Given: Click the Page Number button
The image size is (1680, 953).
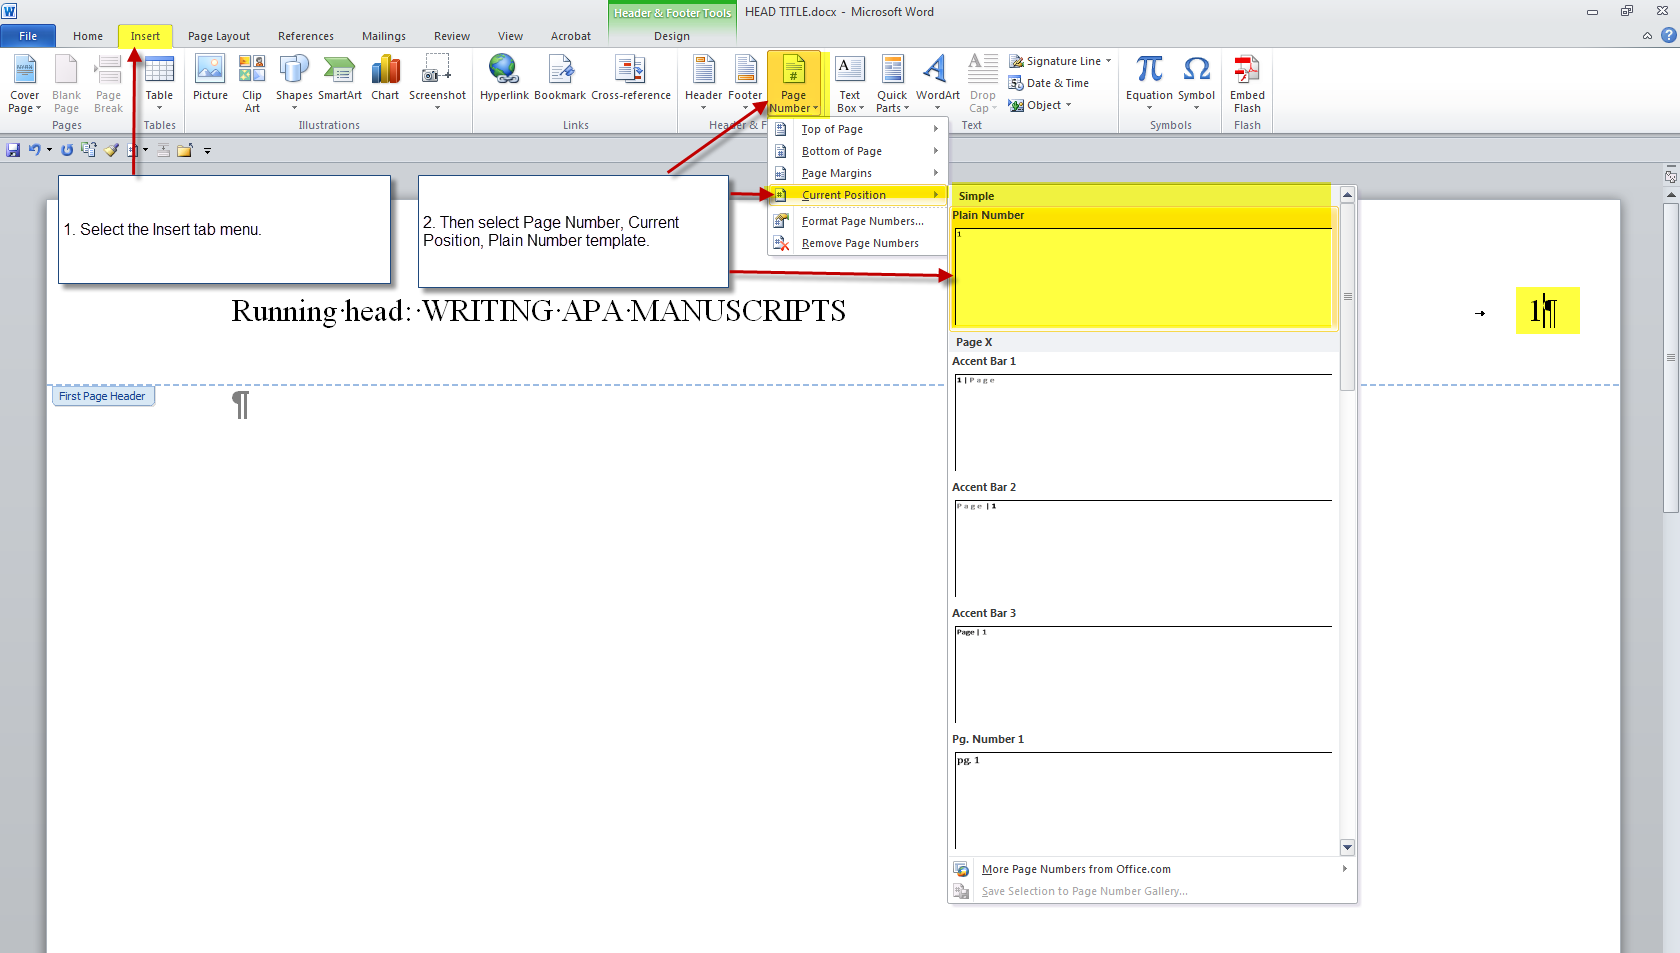Looking at the screenshot, I should tap(794, 84).
